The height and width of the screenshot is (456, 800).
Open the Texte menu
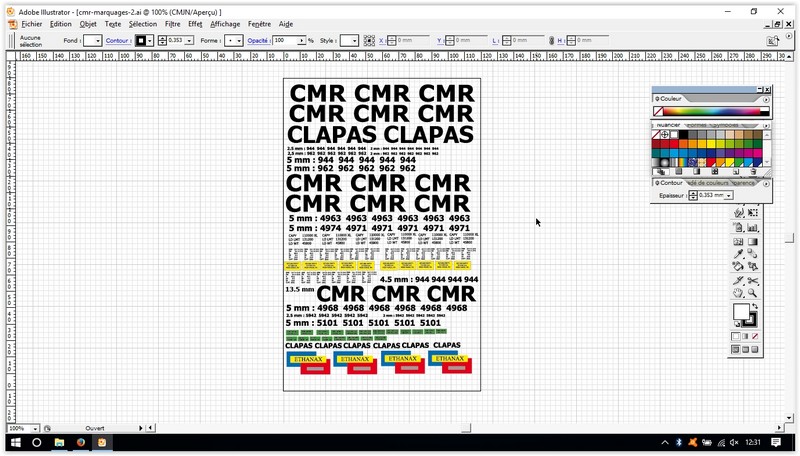[113, 24]
